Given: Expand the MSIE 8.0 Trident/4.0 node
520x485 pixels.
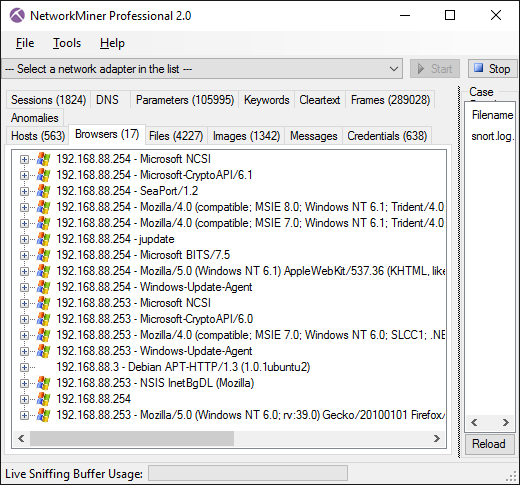Looking at the screenshot, I should [24, 207].
